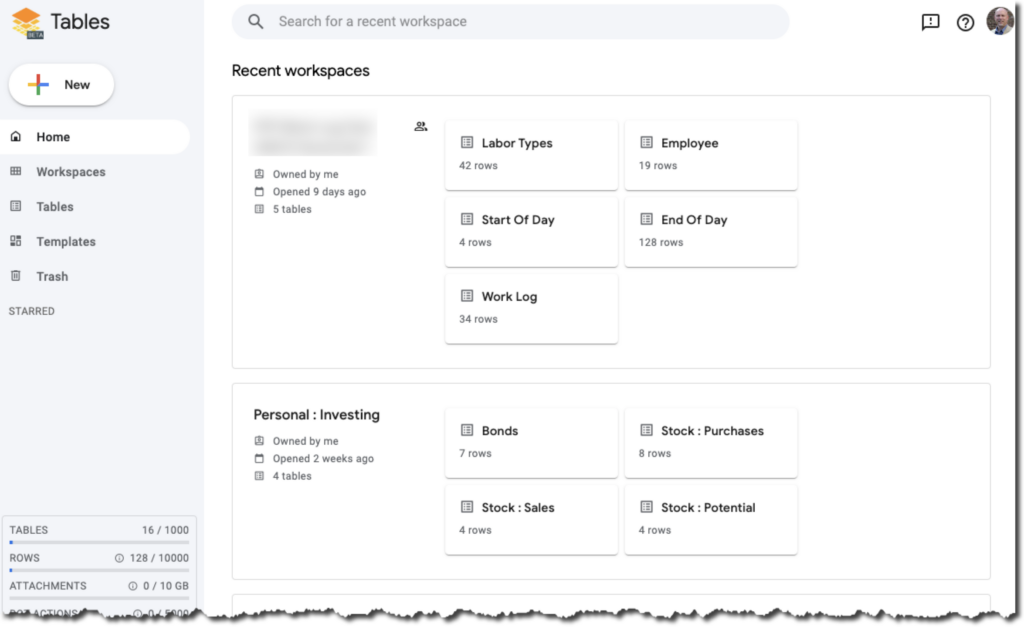The image size is (1024, 627).
Task: Click the shared people icon on first workspace
Action: pyautogui.click(x=421, y=127)
